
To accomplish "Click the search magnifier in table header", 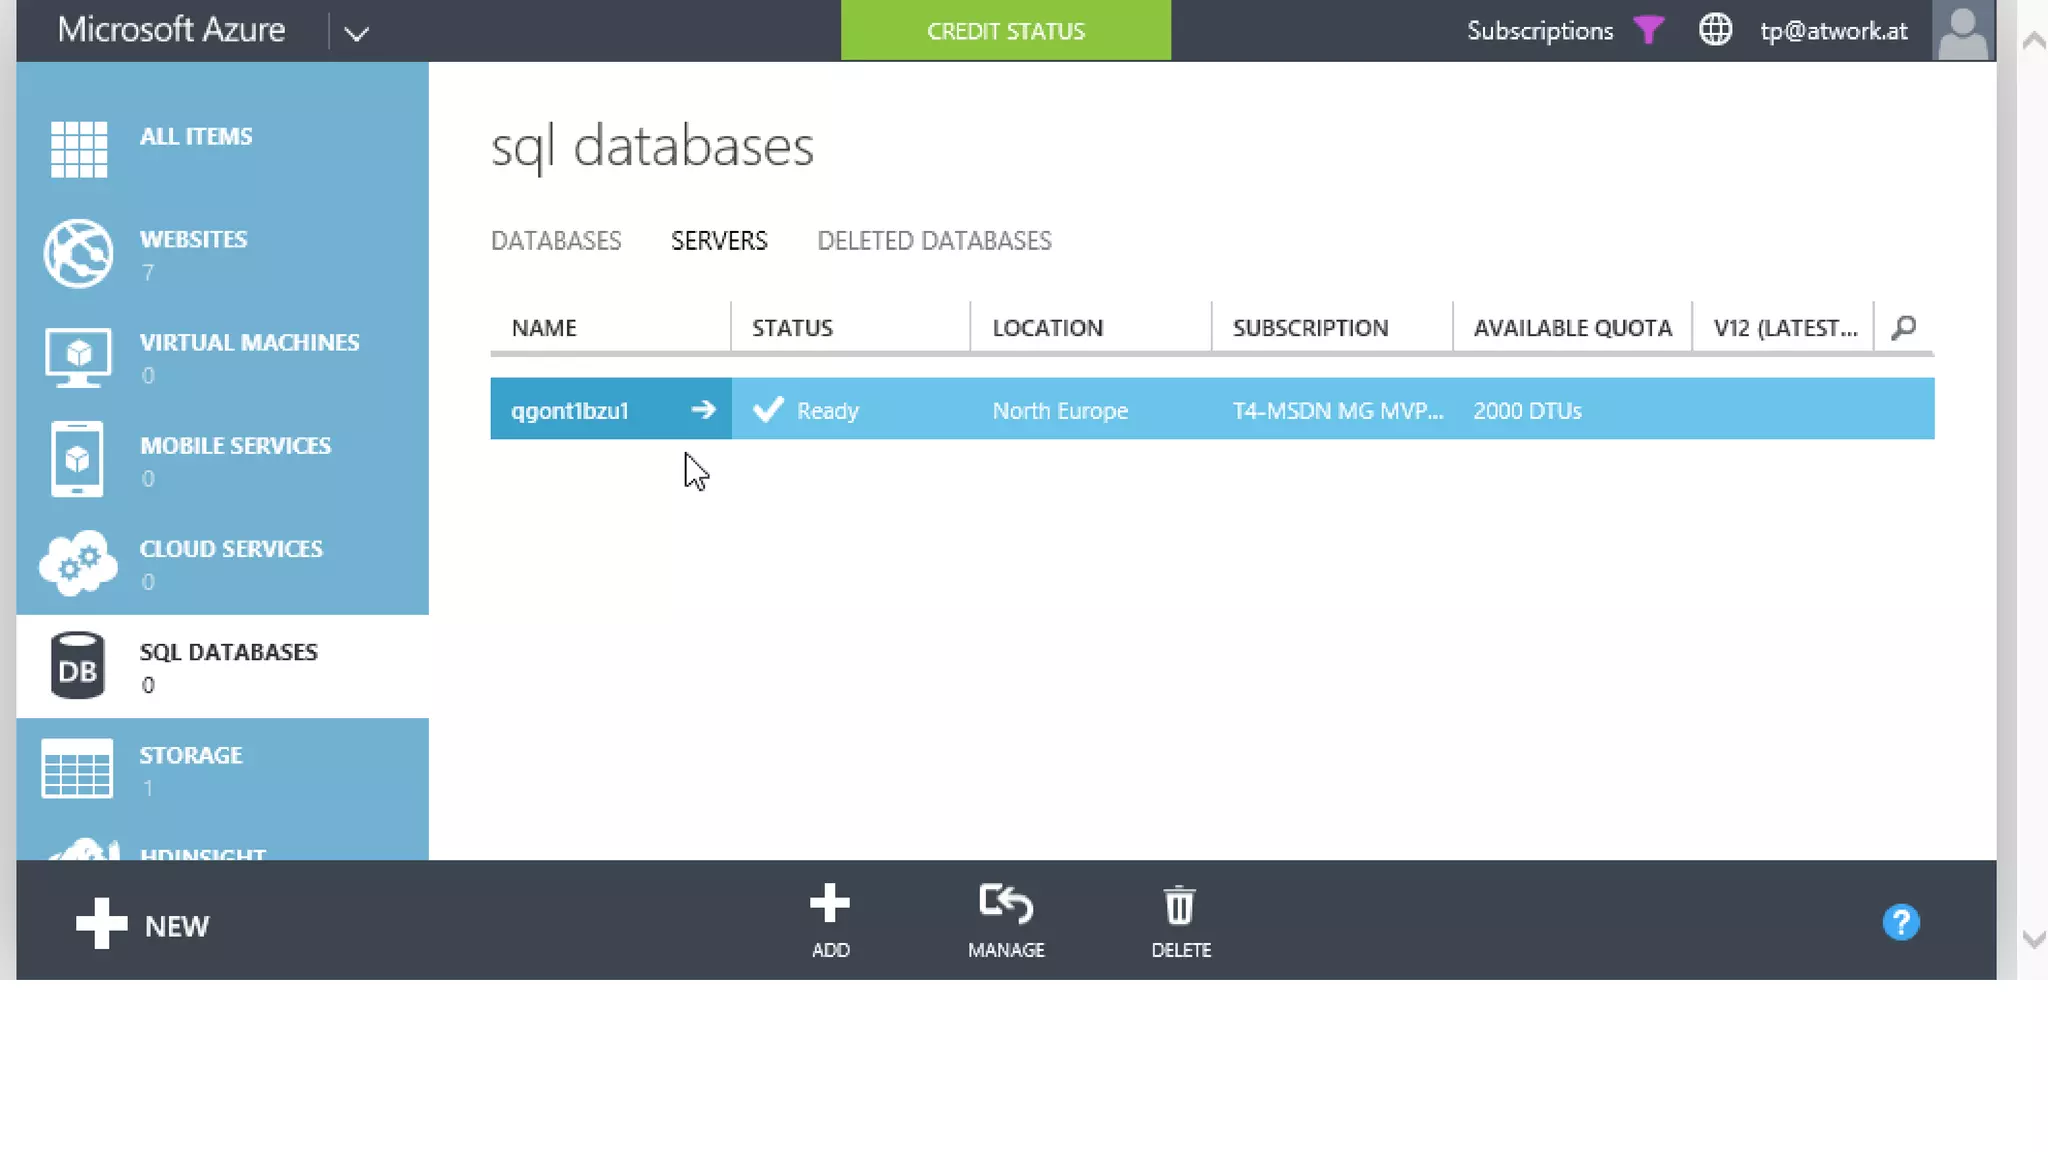I will coord(1904,328).
